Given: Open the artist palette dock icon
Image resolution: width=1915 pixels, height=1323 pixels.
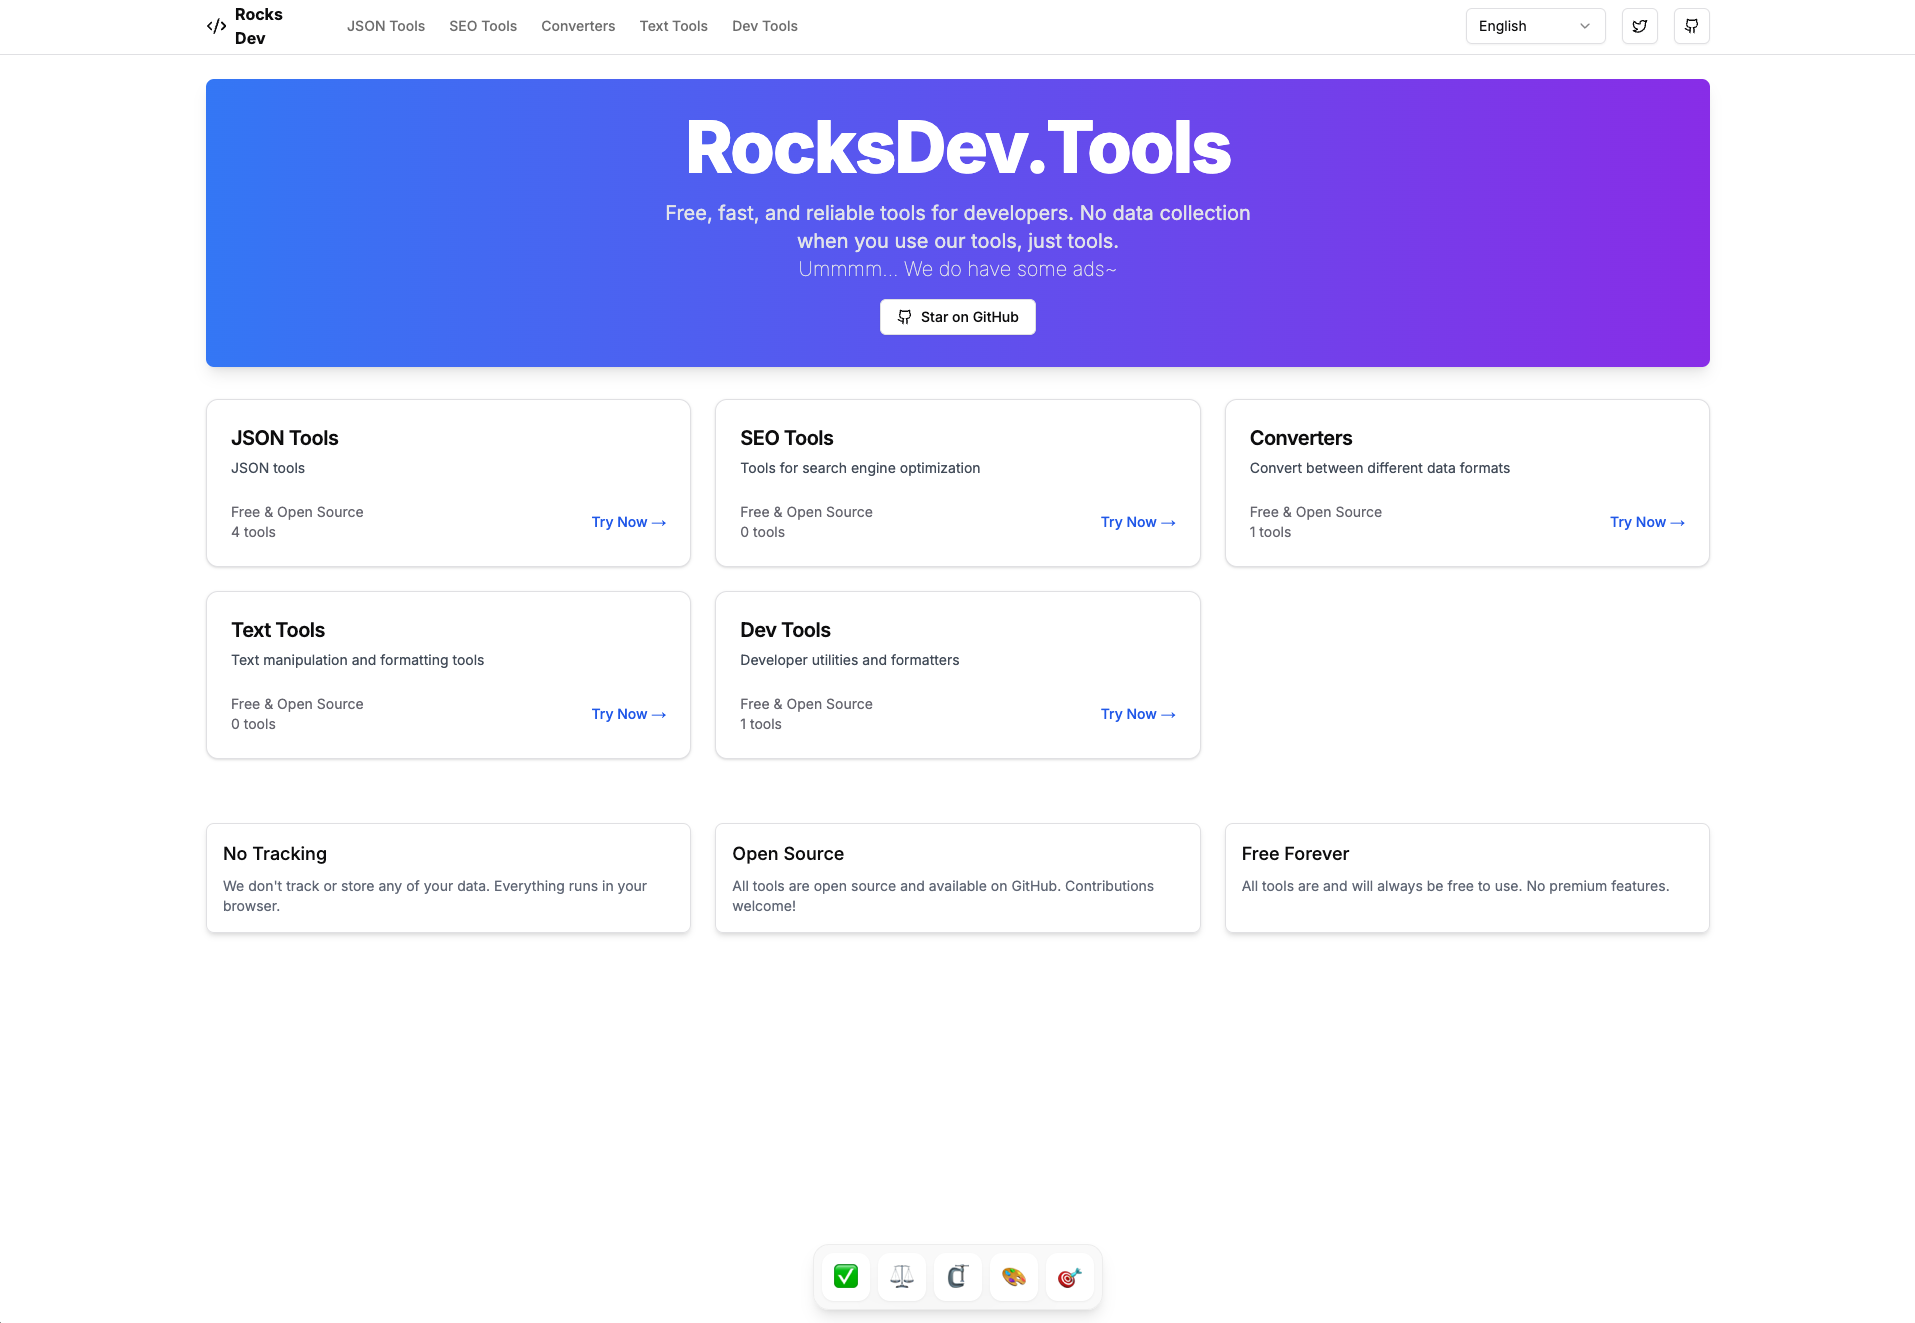Looking at the screenshot, I should 1014,1277.
